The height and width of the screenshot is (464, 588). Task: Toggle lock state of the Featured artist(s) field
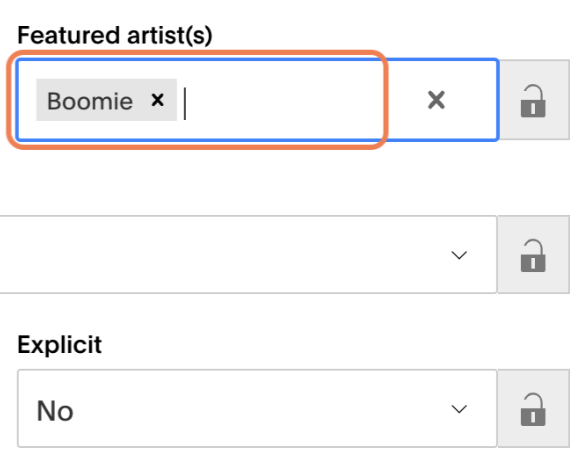point(534,100)
